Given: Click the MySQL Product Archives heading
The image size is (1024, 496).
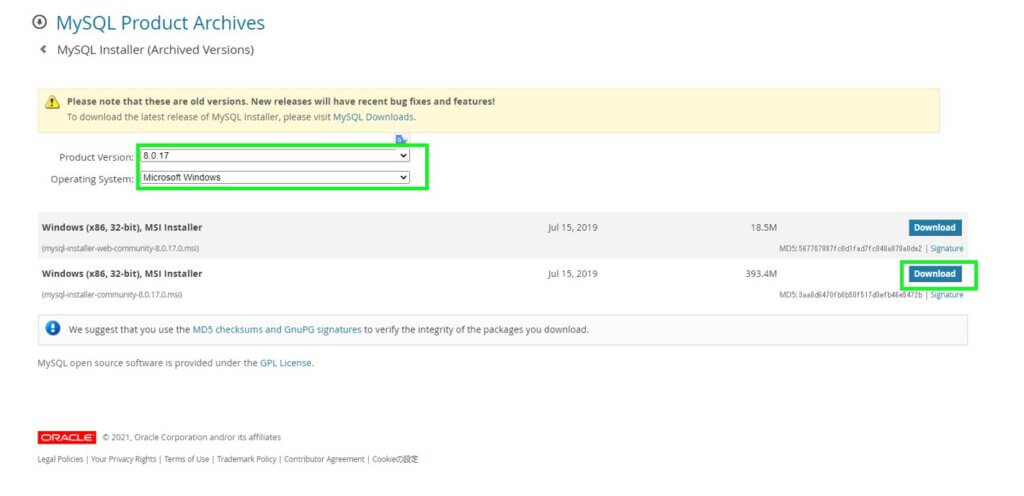Looking at the screenshot, I should pyautogui.click(x=160, y=23).
